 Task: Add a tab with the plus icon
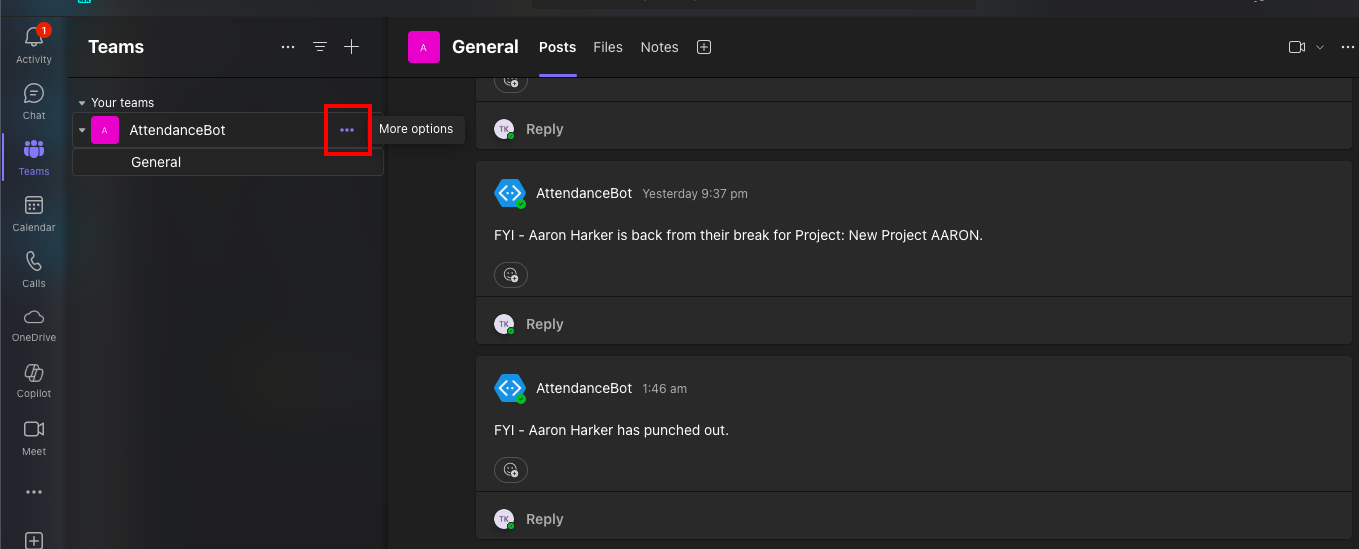point(704,47)
